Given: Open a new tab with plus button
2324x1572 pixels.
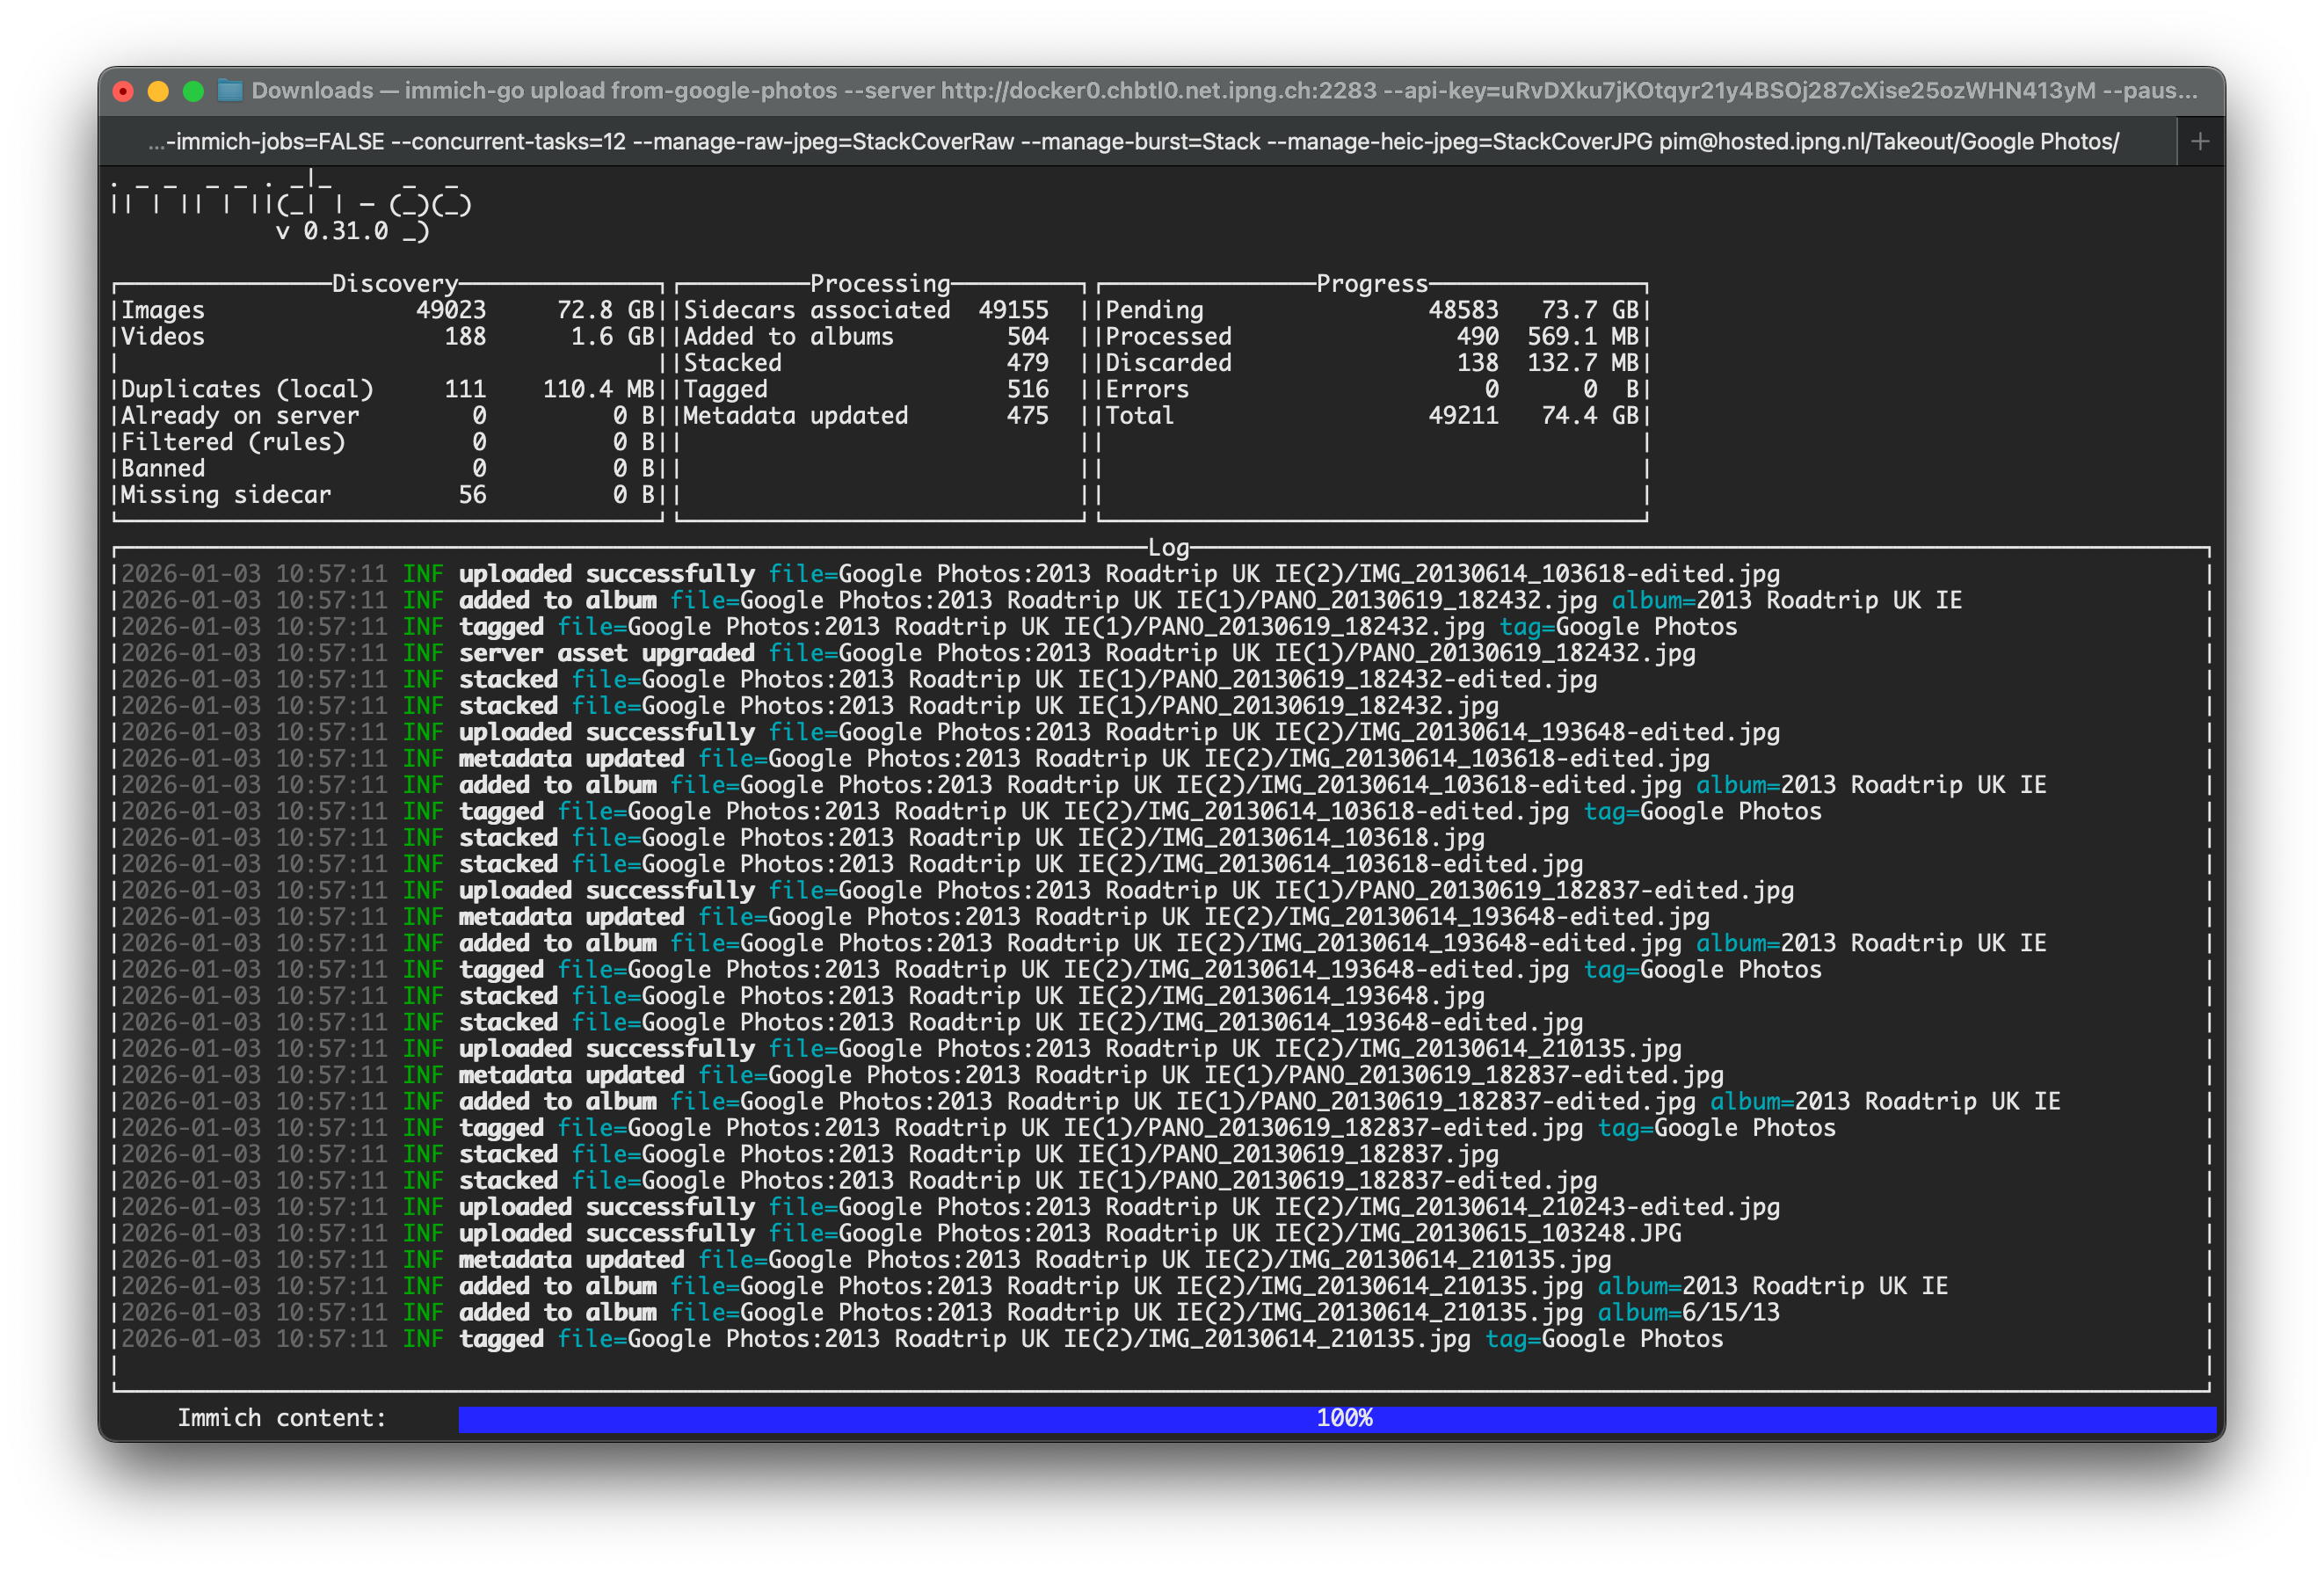Looking at the screenshot, I should (2199, 142).
